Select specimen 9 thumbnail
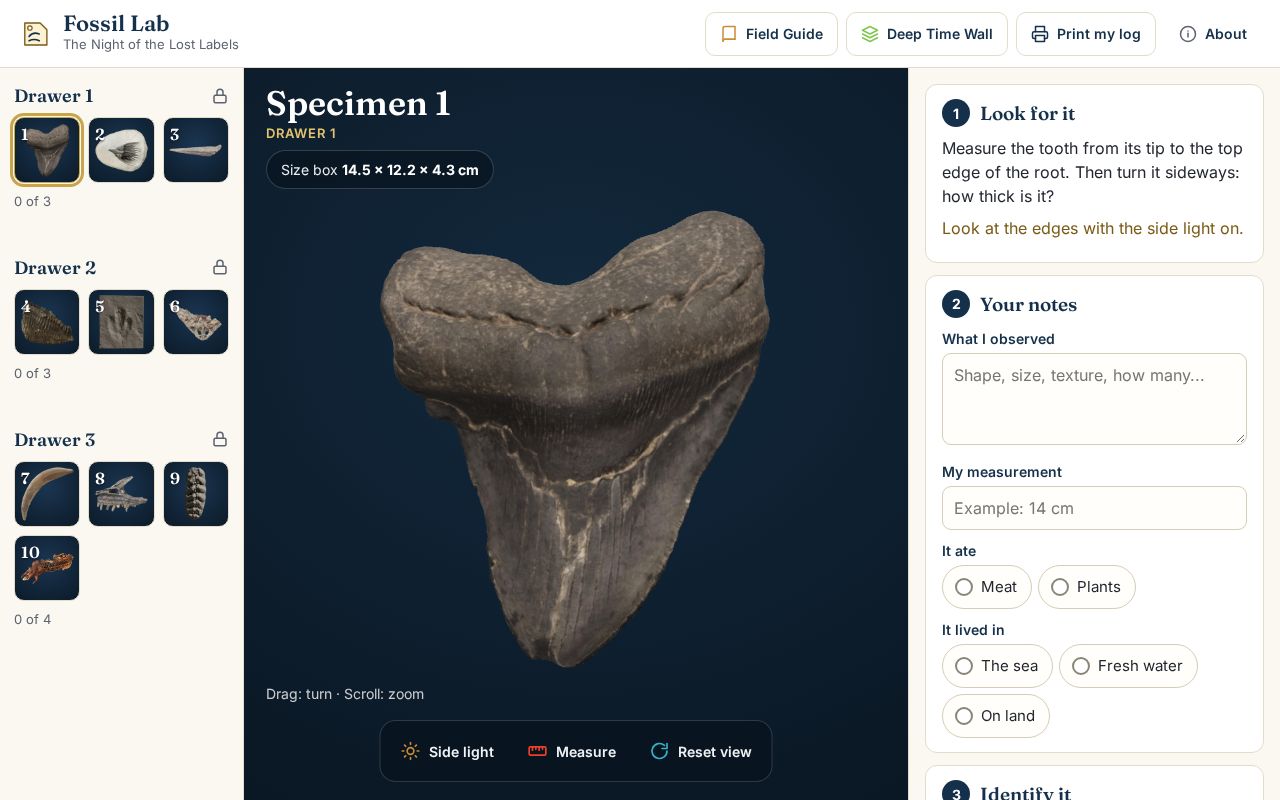This screenshot has width=1280, height=800. [196, 494]
